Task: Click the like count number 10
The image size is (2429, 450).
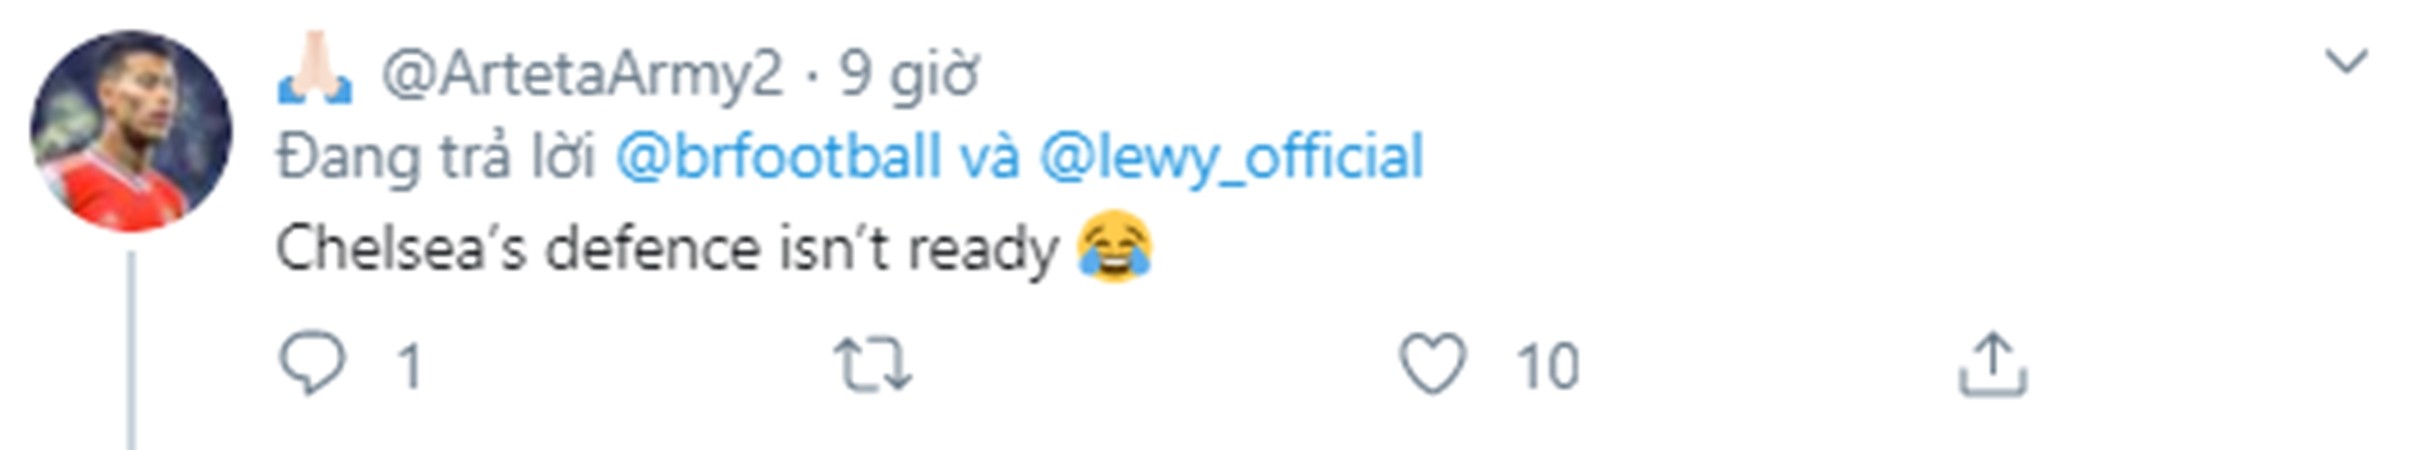Action: (x=1547, y=367)
